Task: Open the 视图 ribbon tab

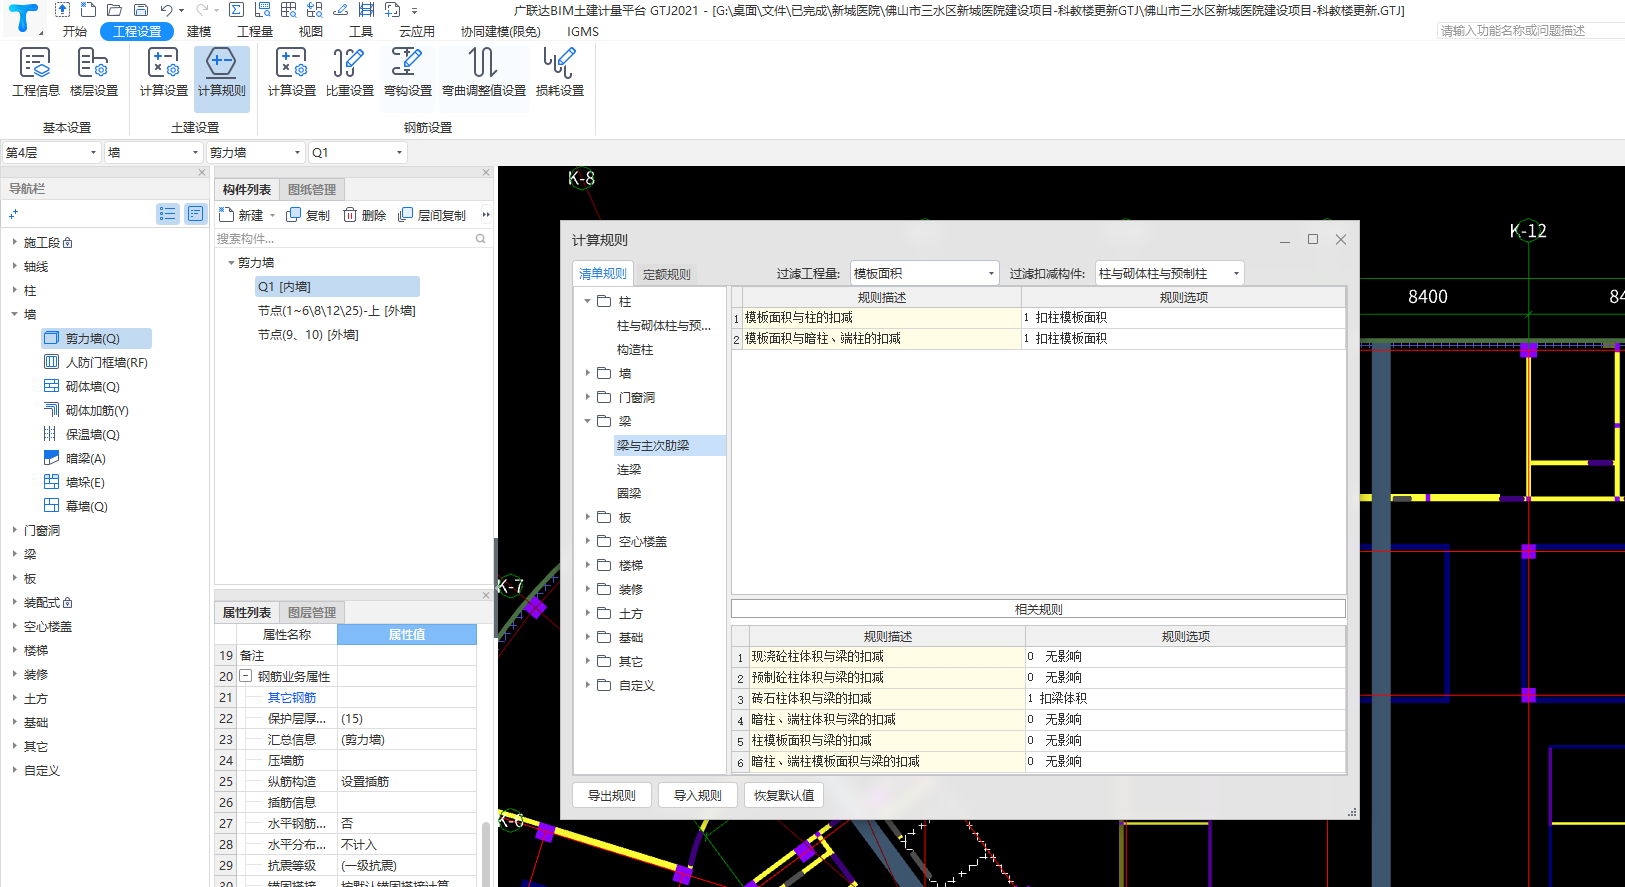Action: click(x=310, y=31)
